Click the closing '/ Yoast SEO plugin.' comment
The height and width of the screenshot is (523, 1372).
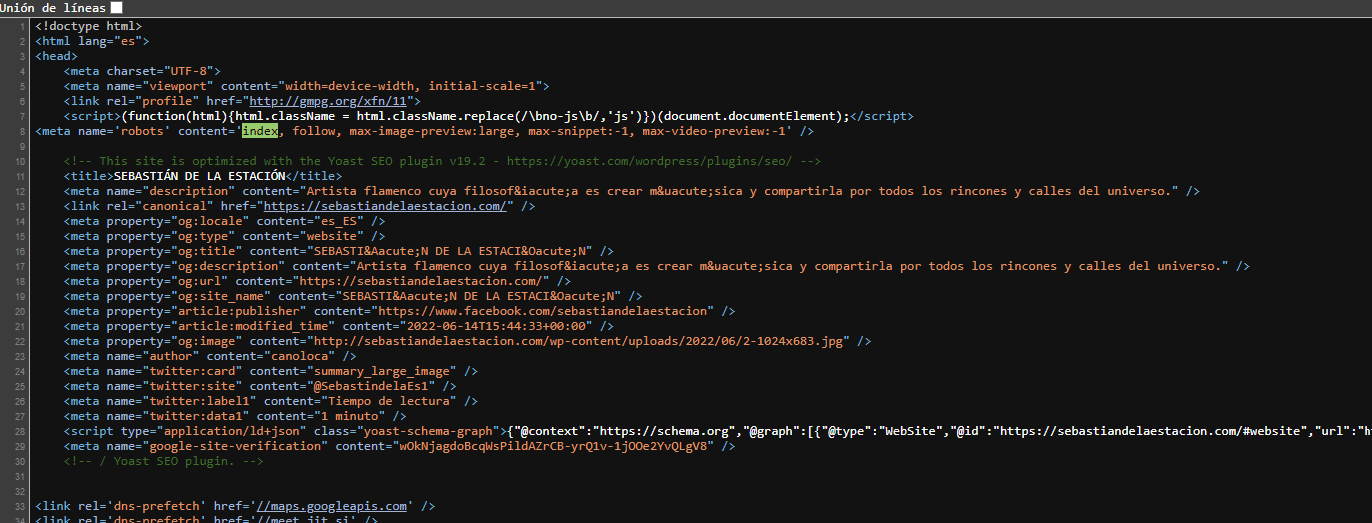(163, 461)
